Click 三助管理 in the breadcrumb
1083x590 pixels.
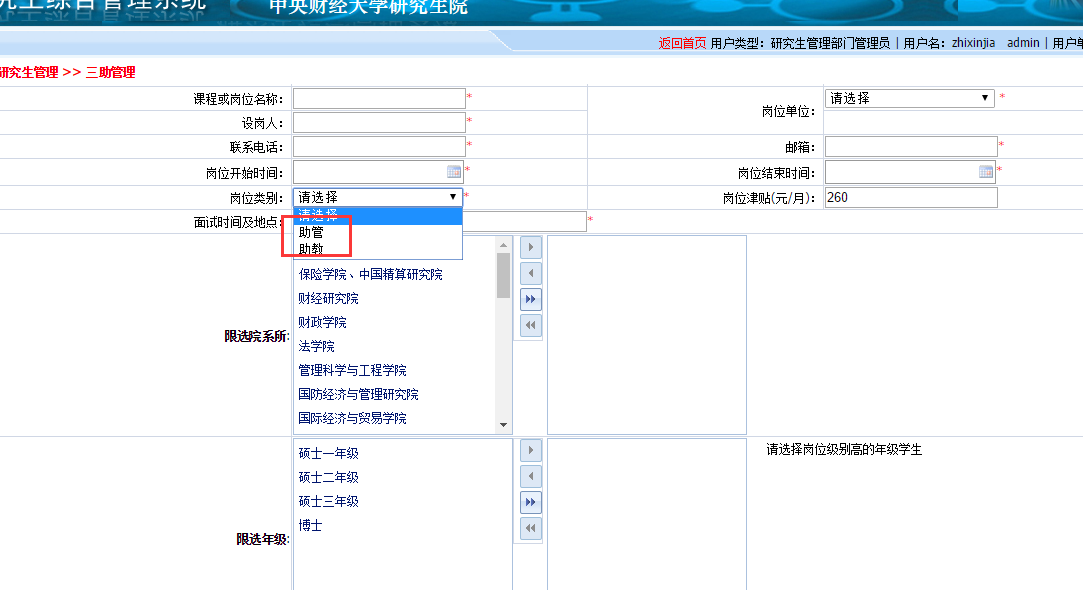110,72
